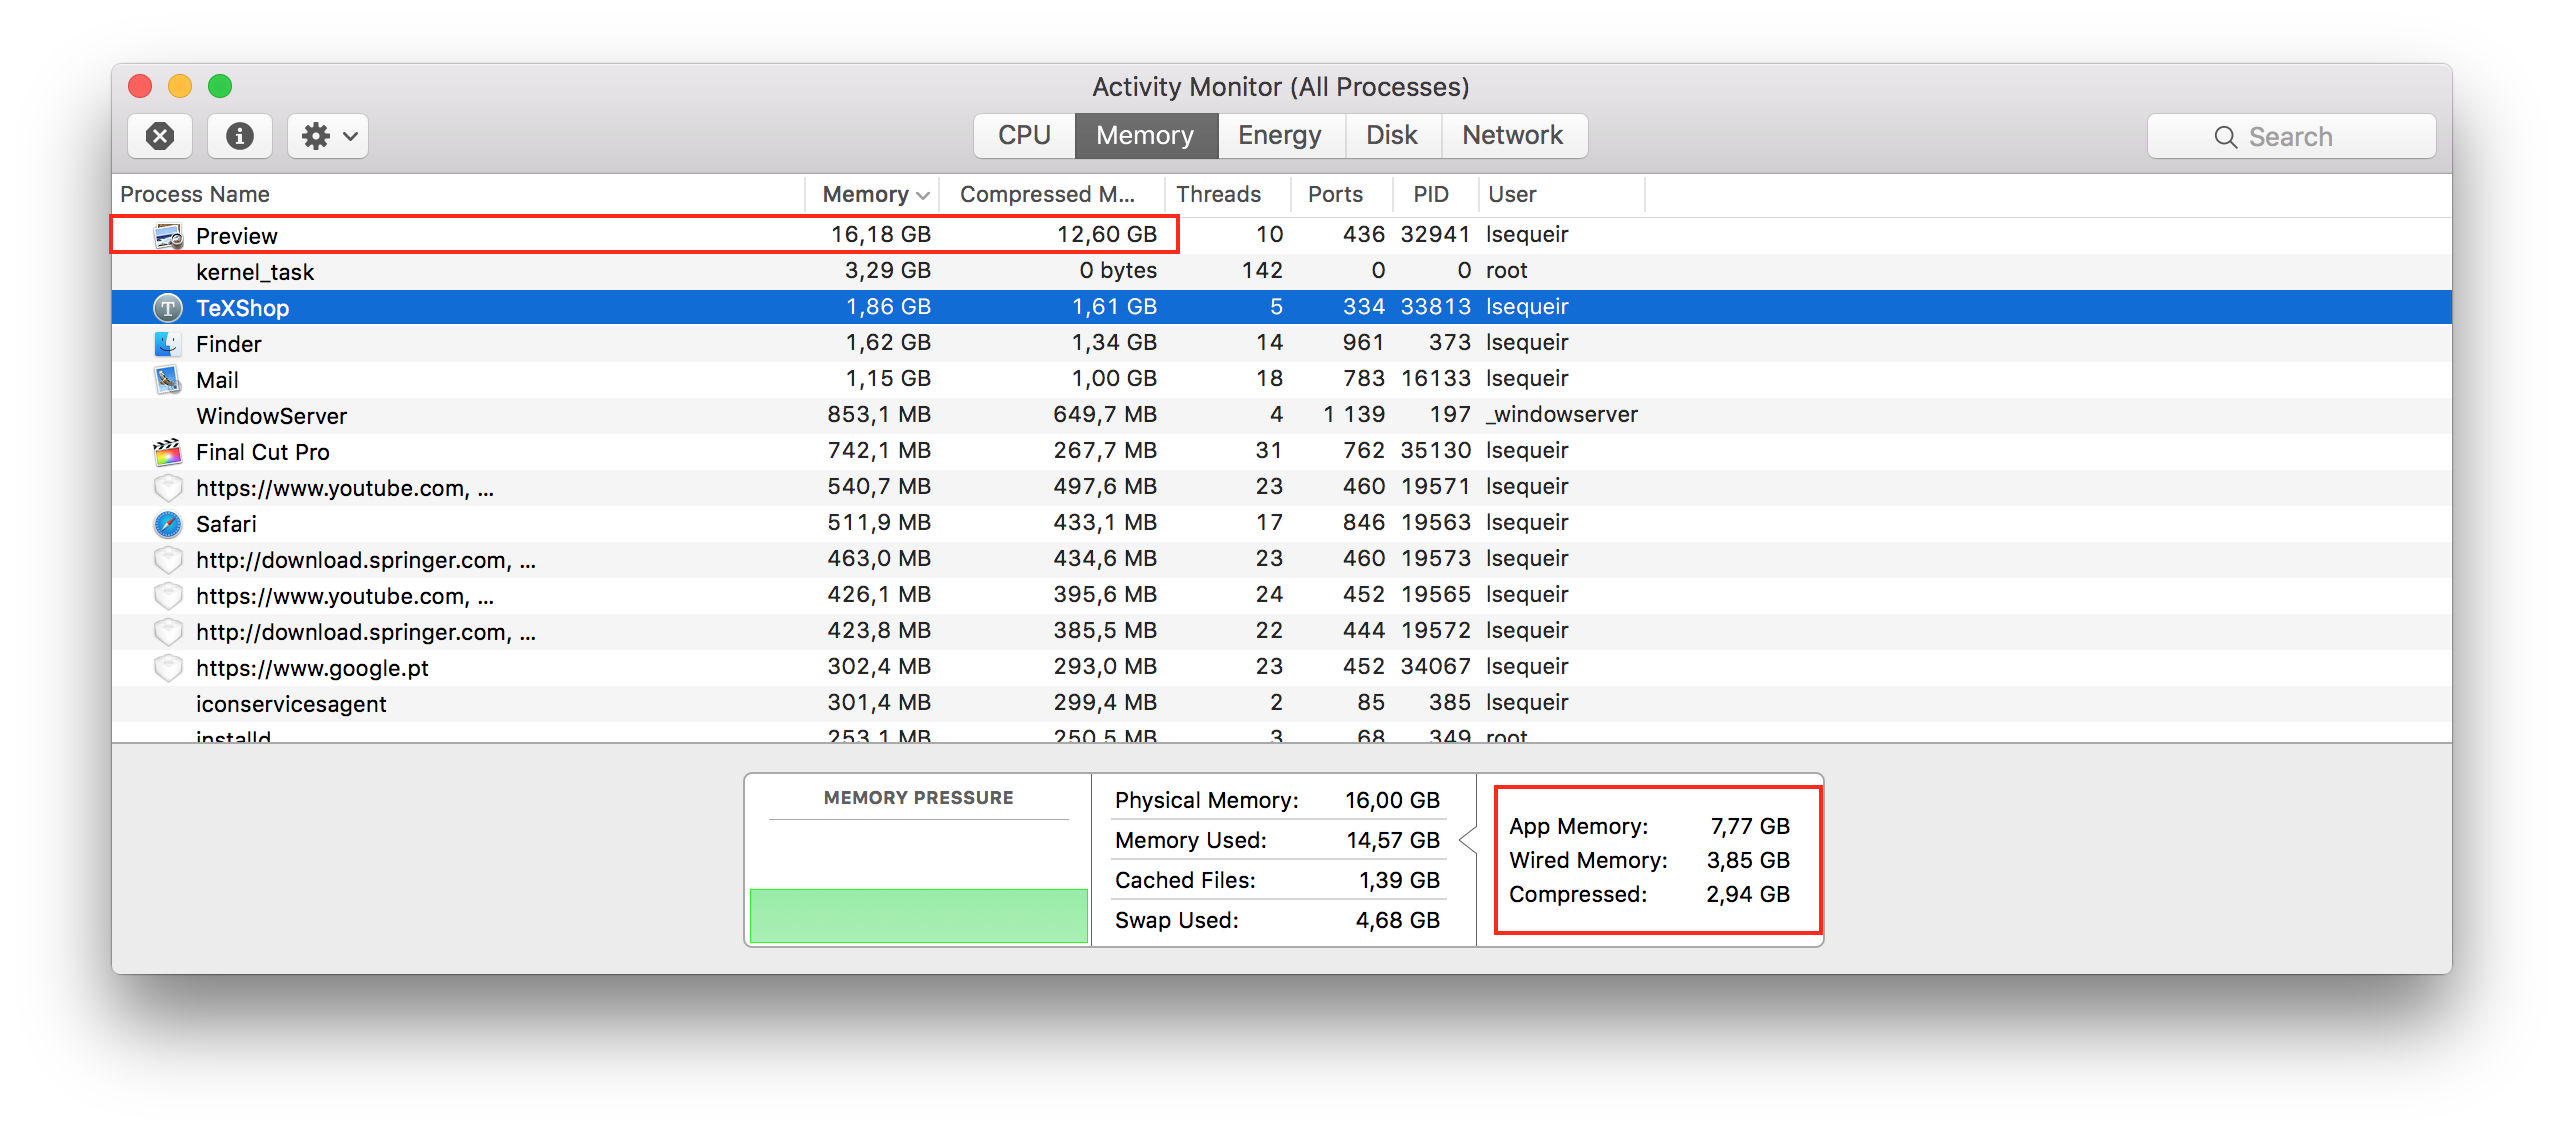2564x1134 pixels.
Task: Click the green zoom window button
Action: [220, 87]
